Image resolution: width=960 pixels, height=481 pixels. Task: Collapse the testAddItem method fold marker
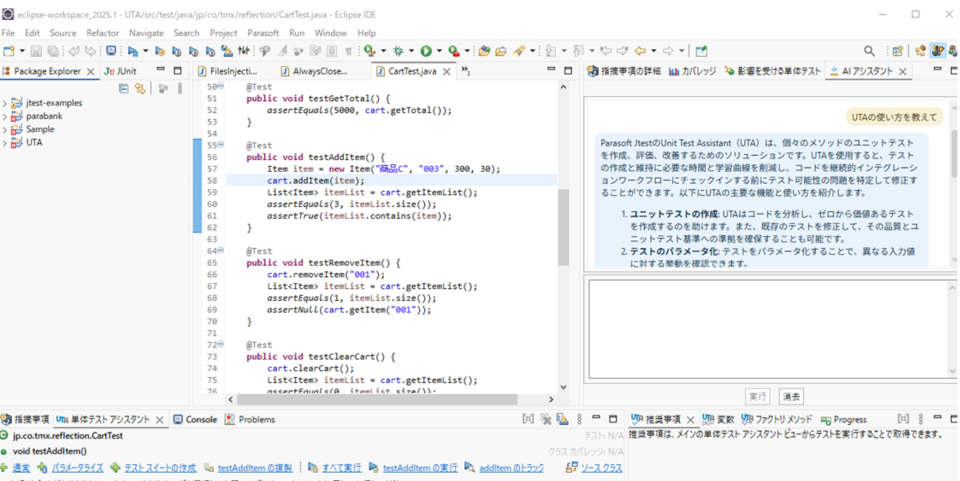click(221, 146)
